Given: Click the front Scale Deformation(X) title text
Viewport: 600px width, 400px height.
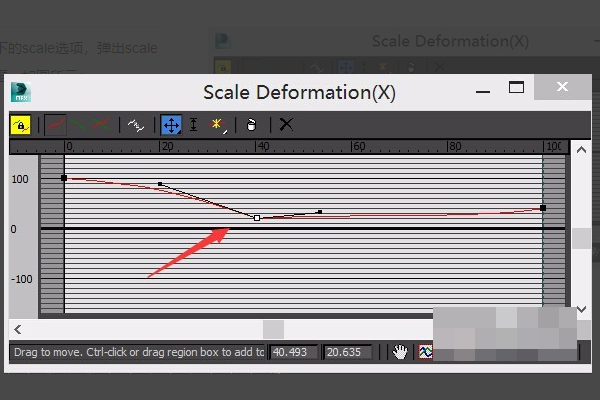Looking at the screenshot, I should (x=299, y=93).
